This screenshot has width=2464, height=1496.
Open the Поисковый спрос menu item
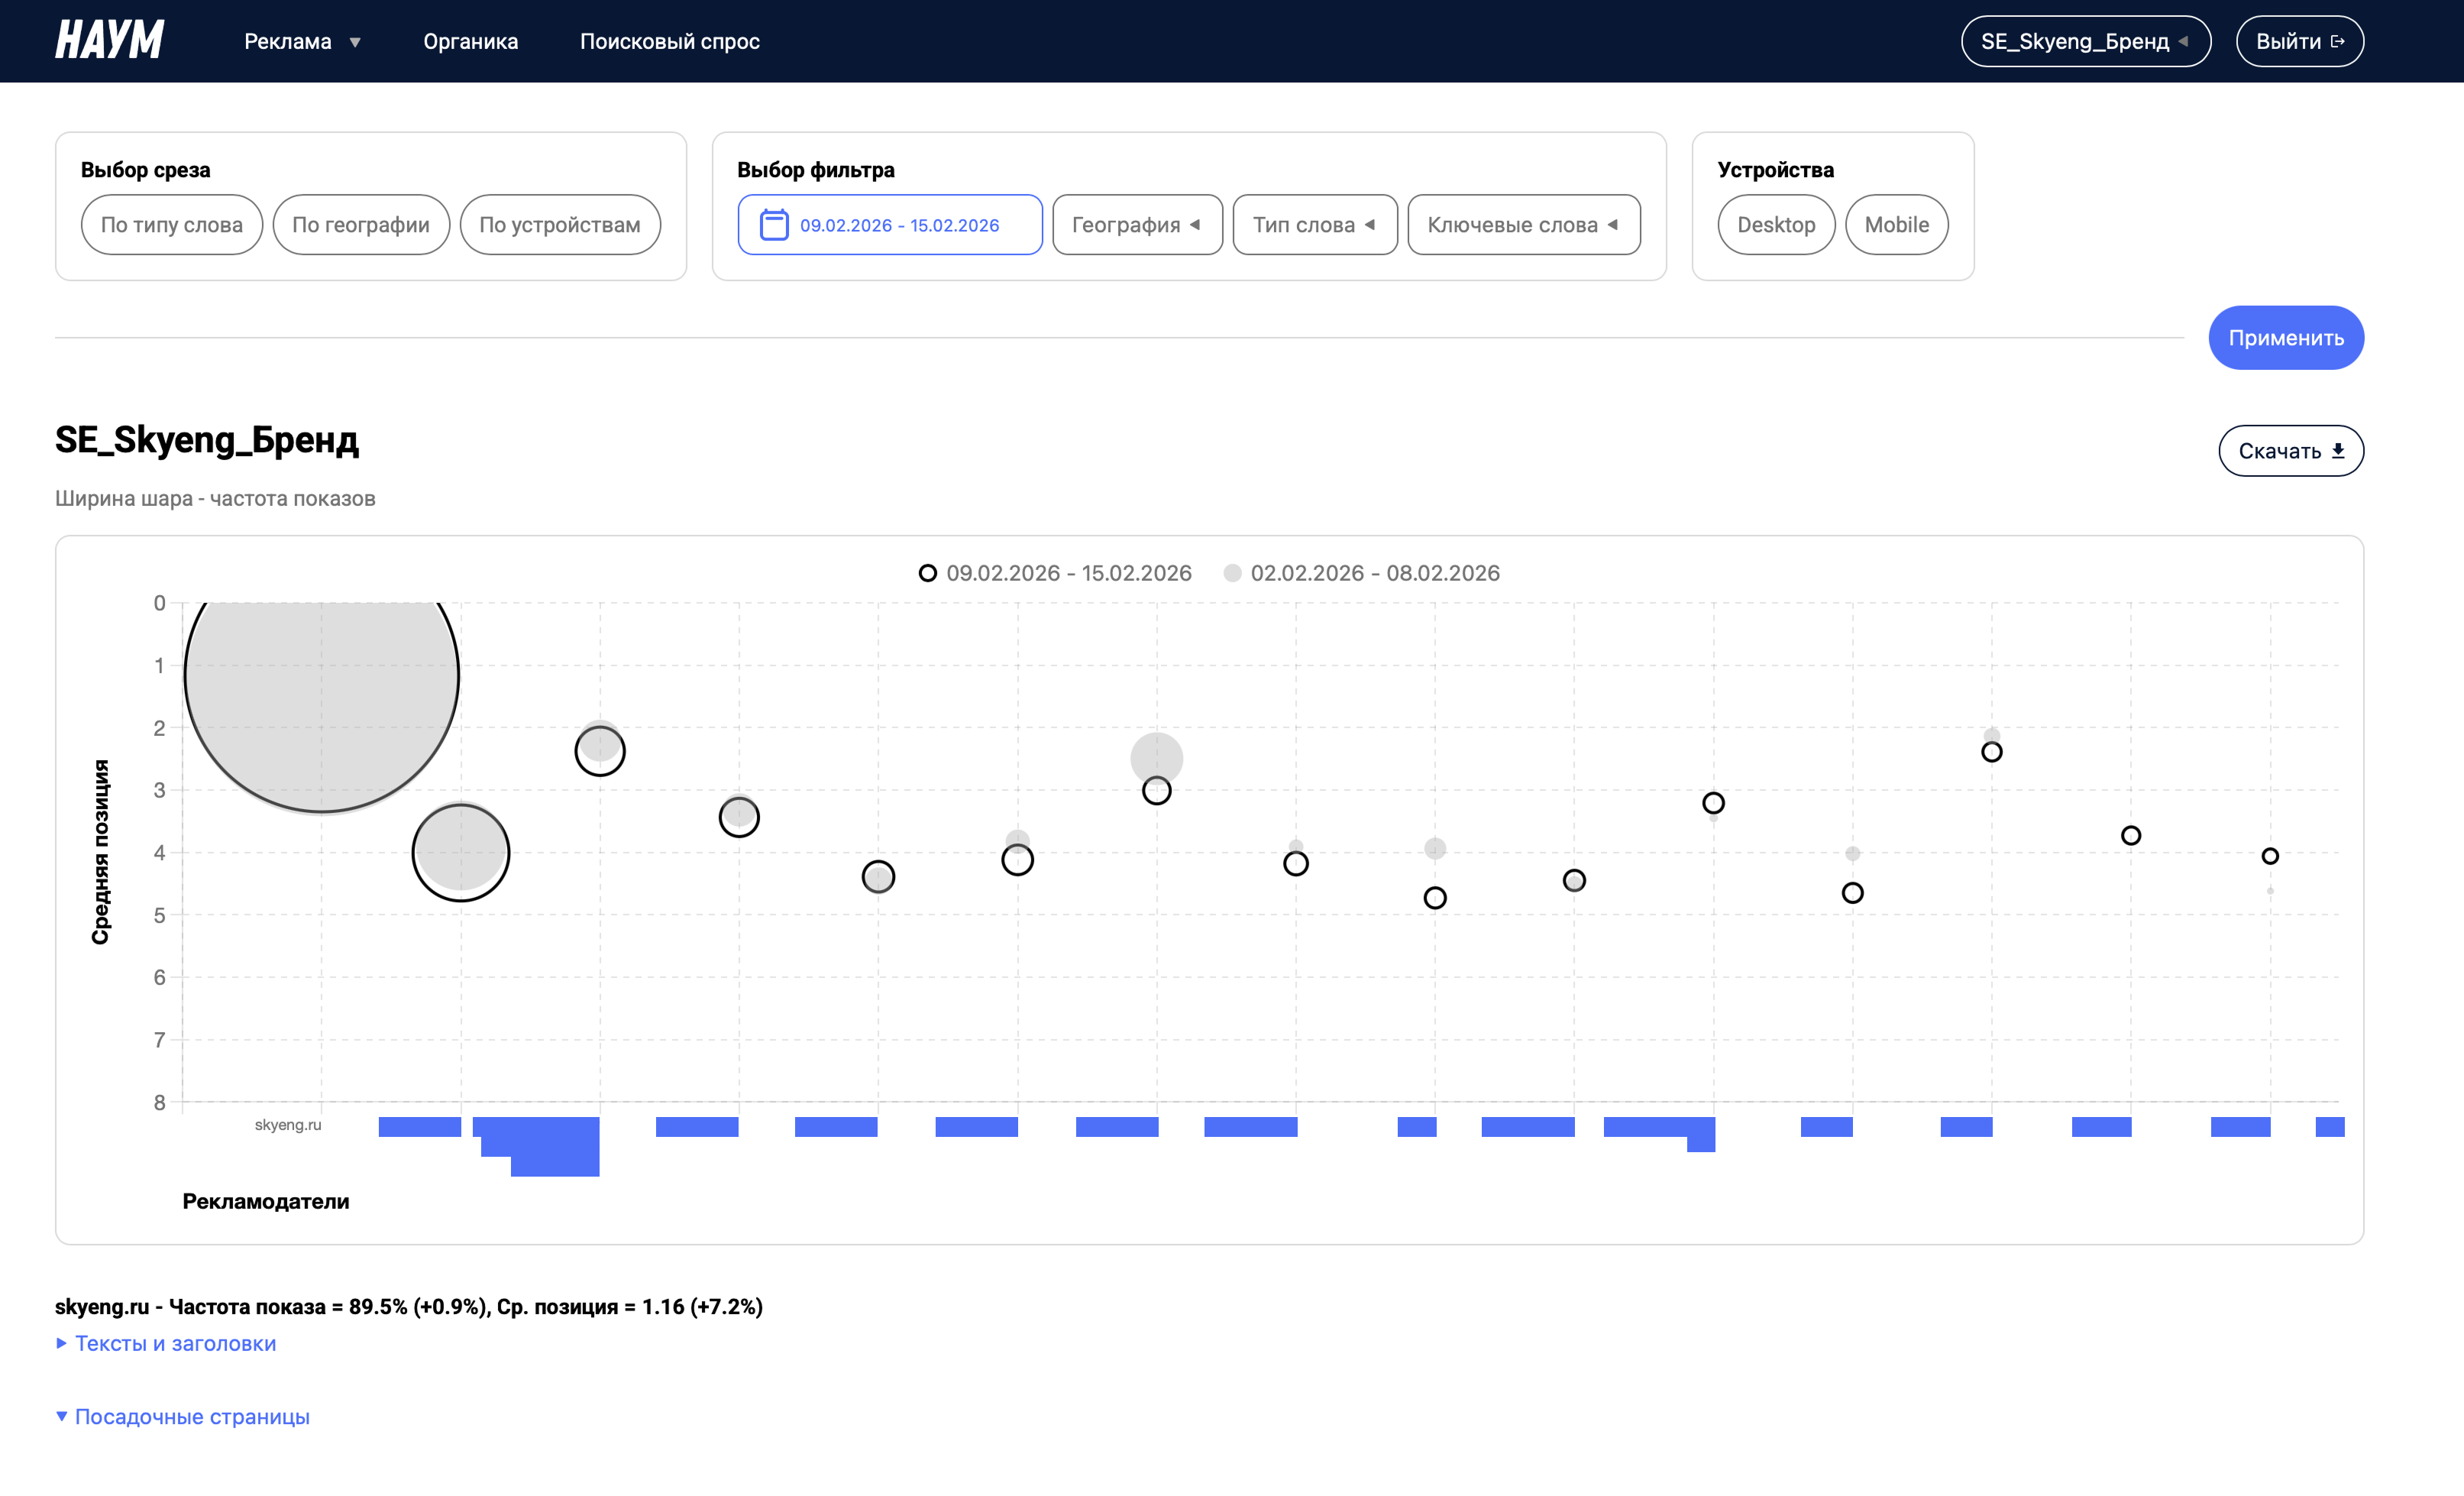[669, 41]
